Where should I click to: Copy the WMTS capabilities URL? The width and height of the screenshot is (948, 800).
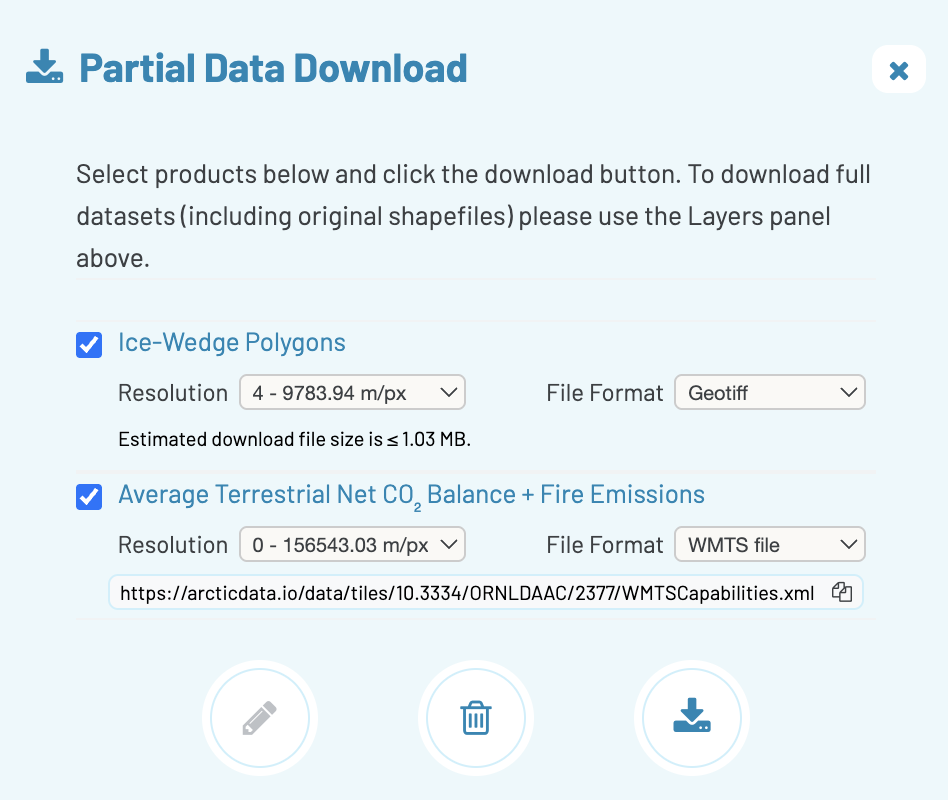tap(841, 593)
